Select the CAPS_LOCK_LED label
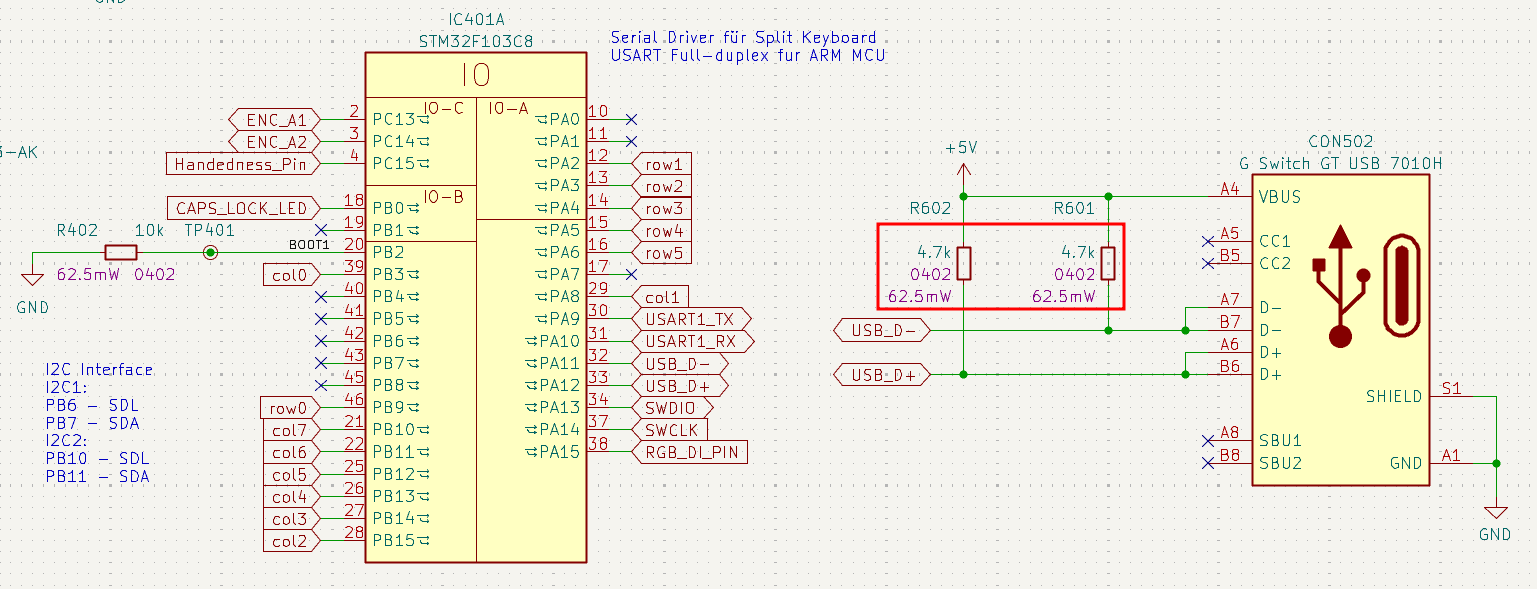Screen dimensions: 1537x589 [x=241, y=208]
